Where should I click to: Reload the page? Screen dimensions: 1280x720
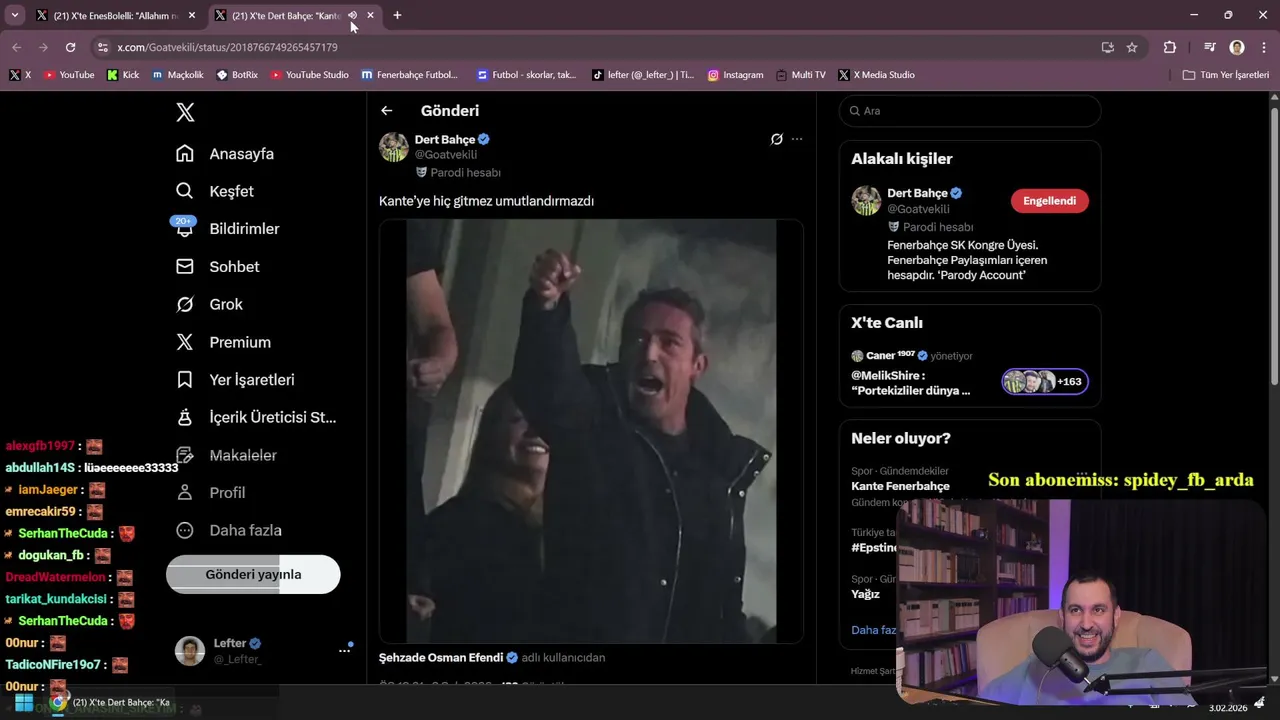click(70, 47)
